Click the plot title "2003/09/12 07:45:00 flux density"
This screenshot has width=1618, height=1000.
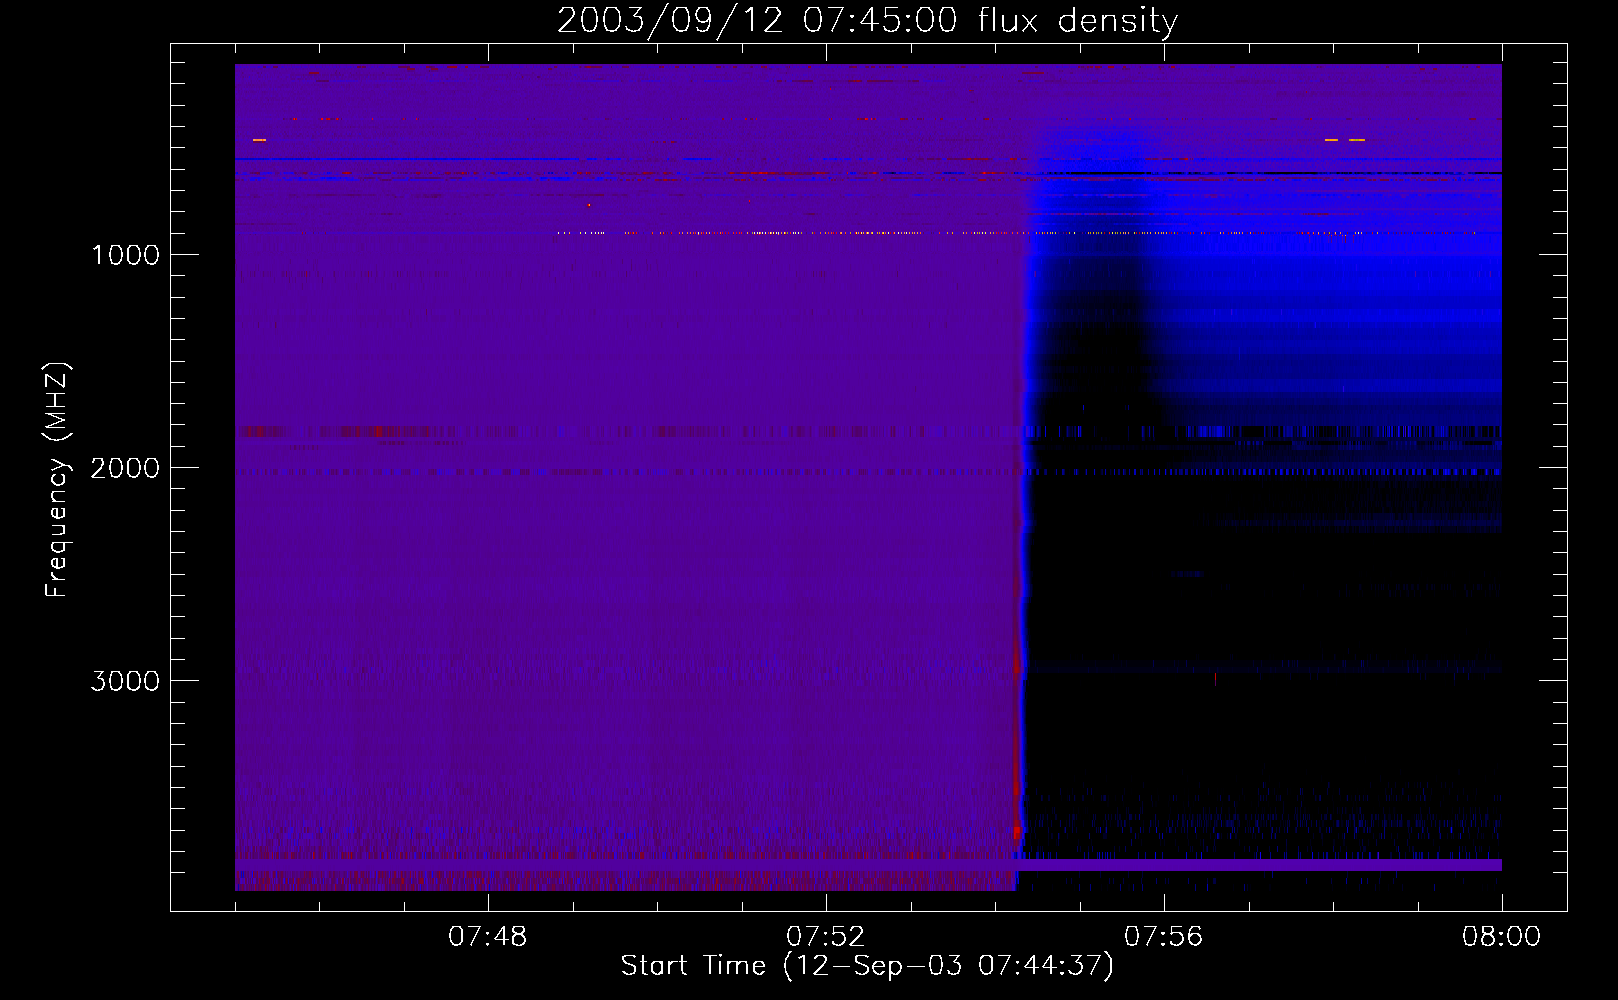tap(867, 20)
